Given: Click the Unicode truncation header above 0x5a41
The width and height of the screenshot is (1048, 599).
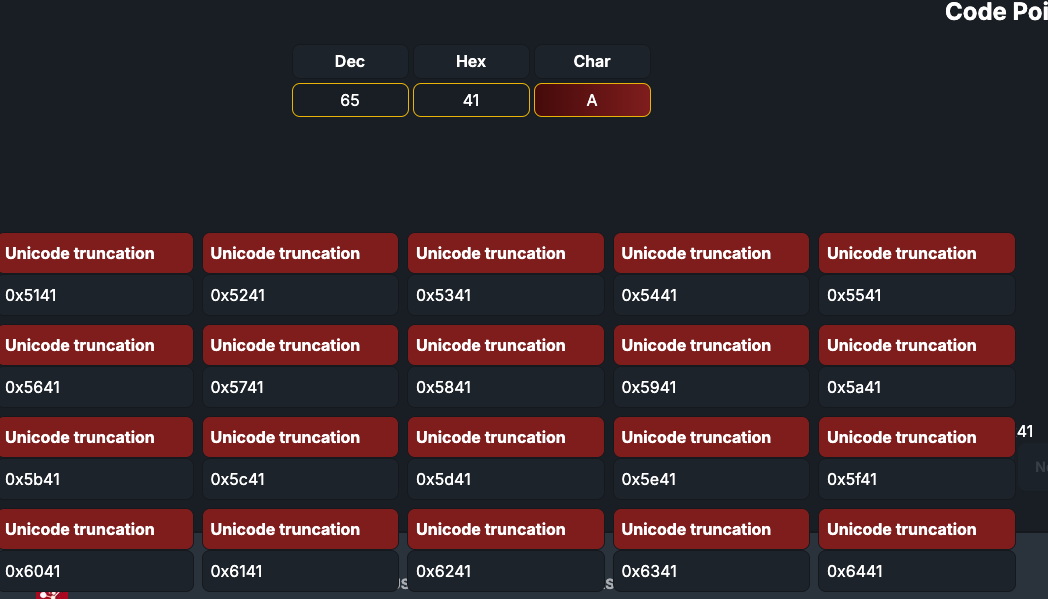Looking at the screenshot, I should tap(917, 346).
